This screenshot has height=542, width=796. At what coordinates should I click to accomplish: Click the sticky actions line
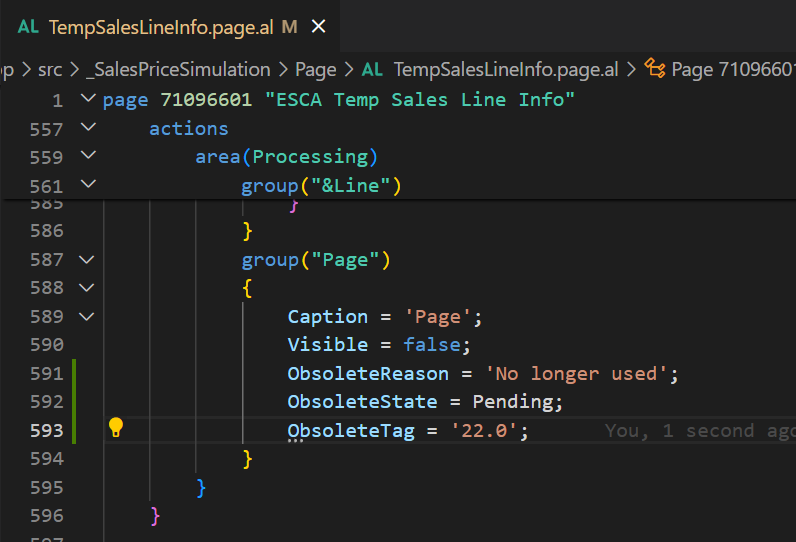tap(189, 129)
